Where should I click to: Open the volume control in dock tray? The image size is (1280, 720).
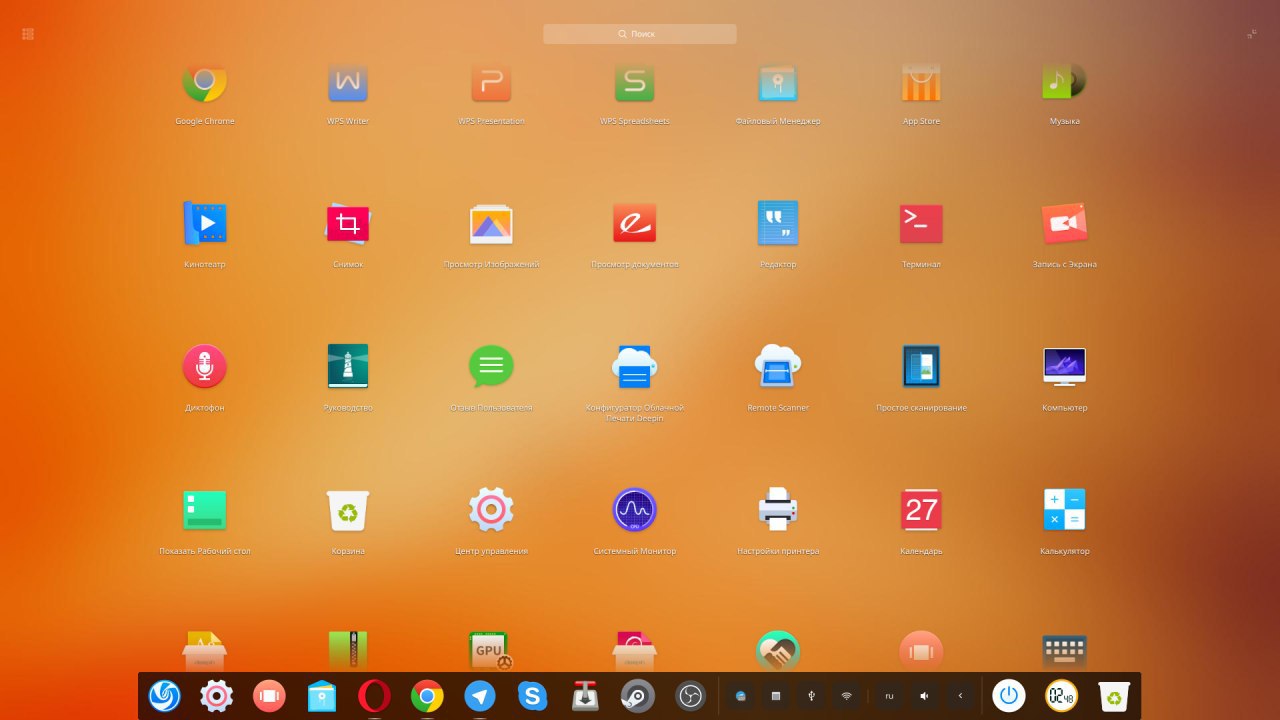tap(925, 696)
